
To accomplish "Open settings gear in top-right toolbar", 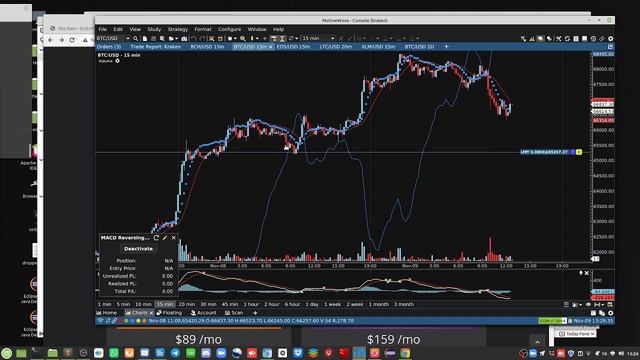I will coord(611,39).
